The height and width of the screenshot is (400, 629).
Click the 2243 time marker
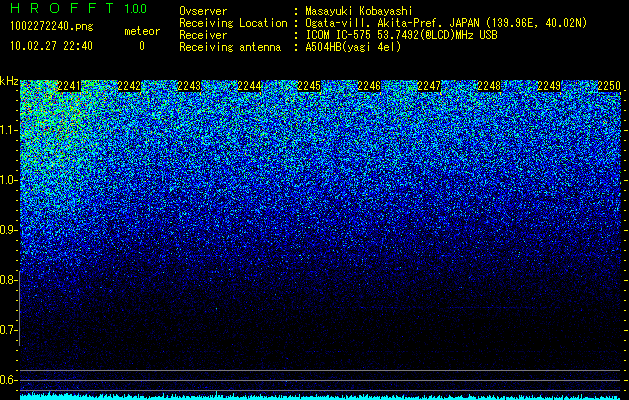[x=189, y=86]
